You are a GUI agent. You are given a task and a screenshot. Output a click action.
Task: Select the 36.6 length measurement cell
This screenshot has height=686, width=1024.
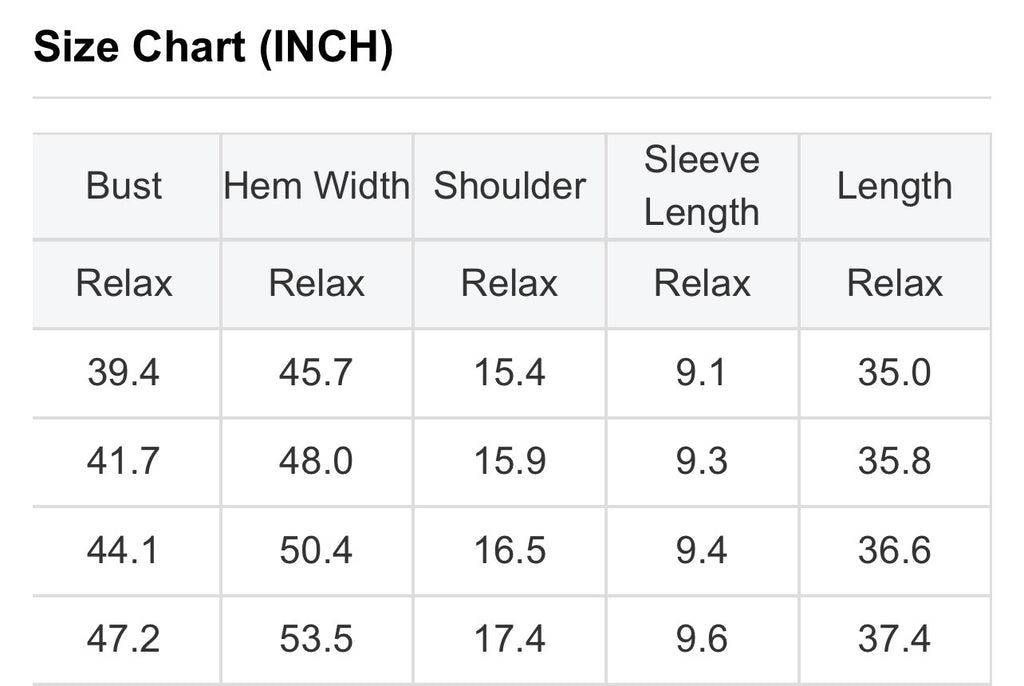click(894, 551)
